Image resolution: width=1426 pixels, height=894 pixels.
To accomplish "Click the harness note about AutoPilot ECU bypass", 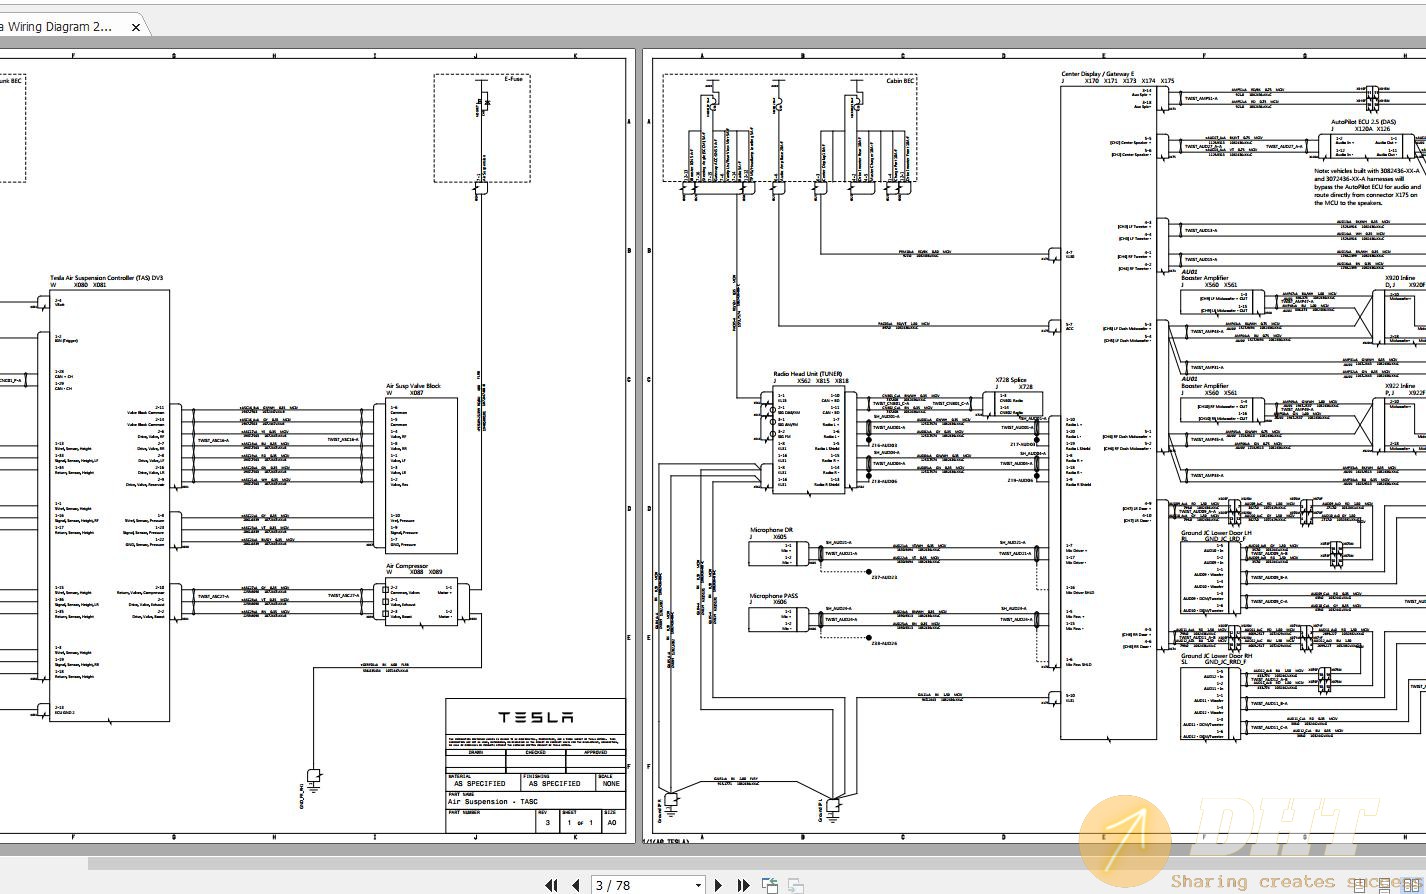I will coord(1367,187).
